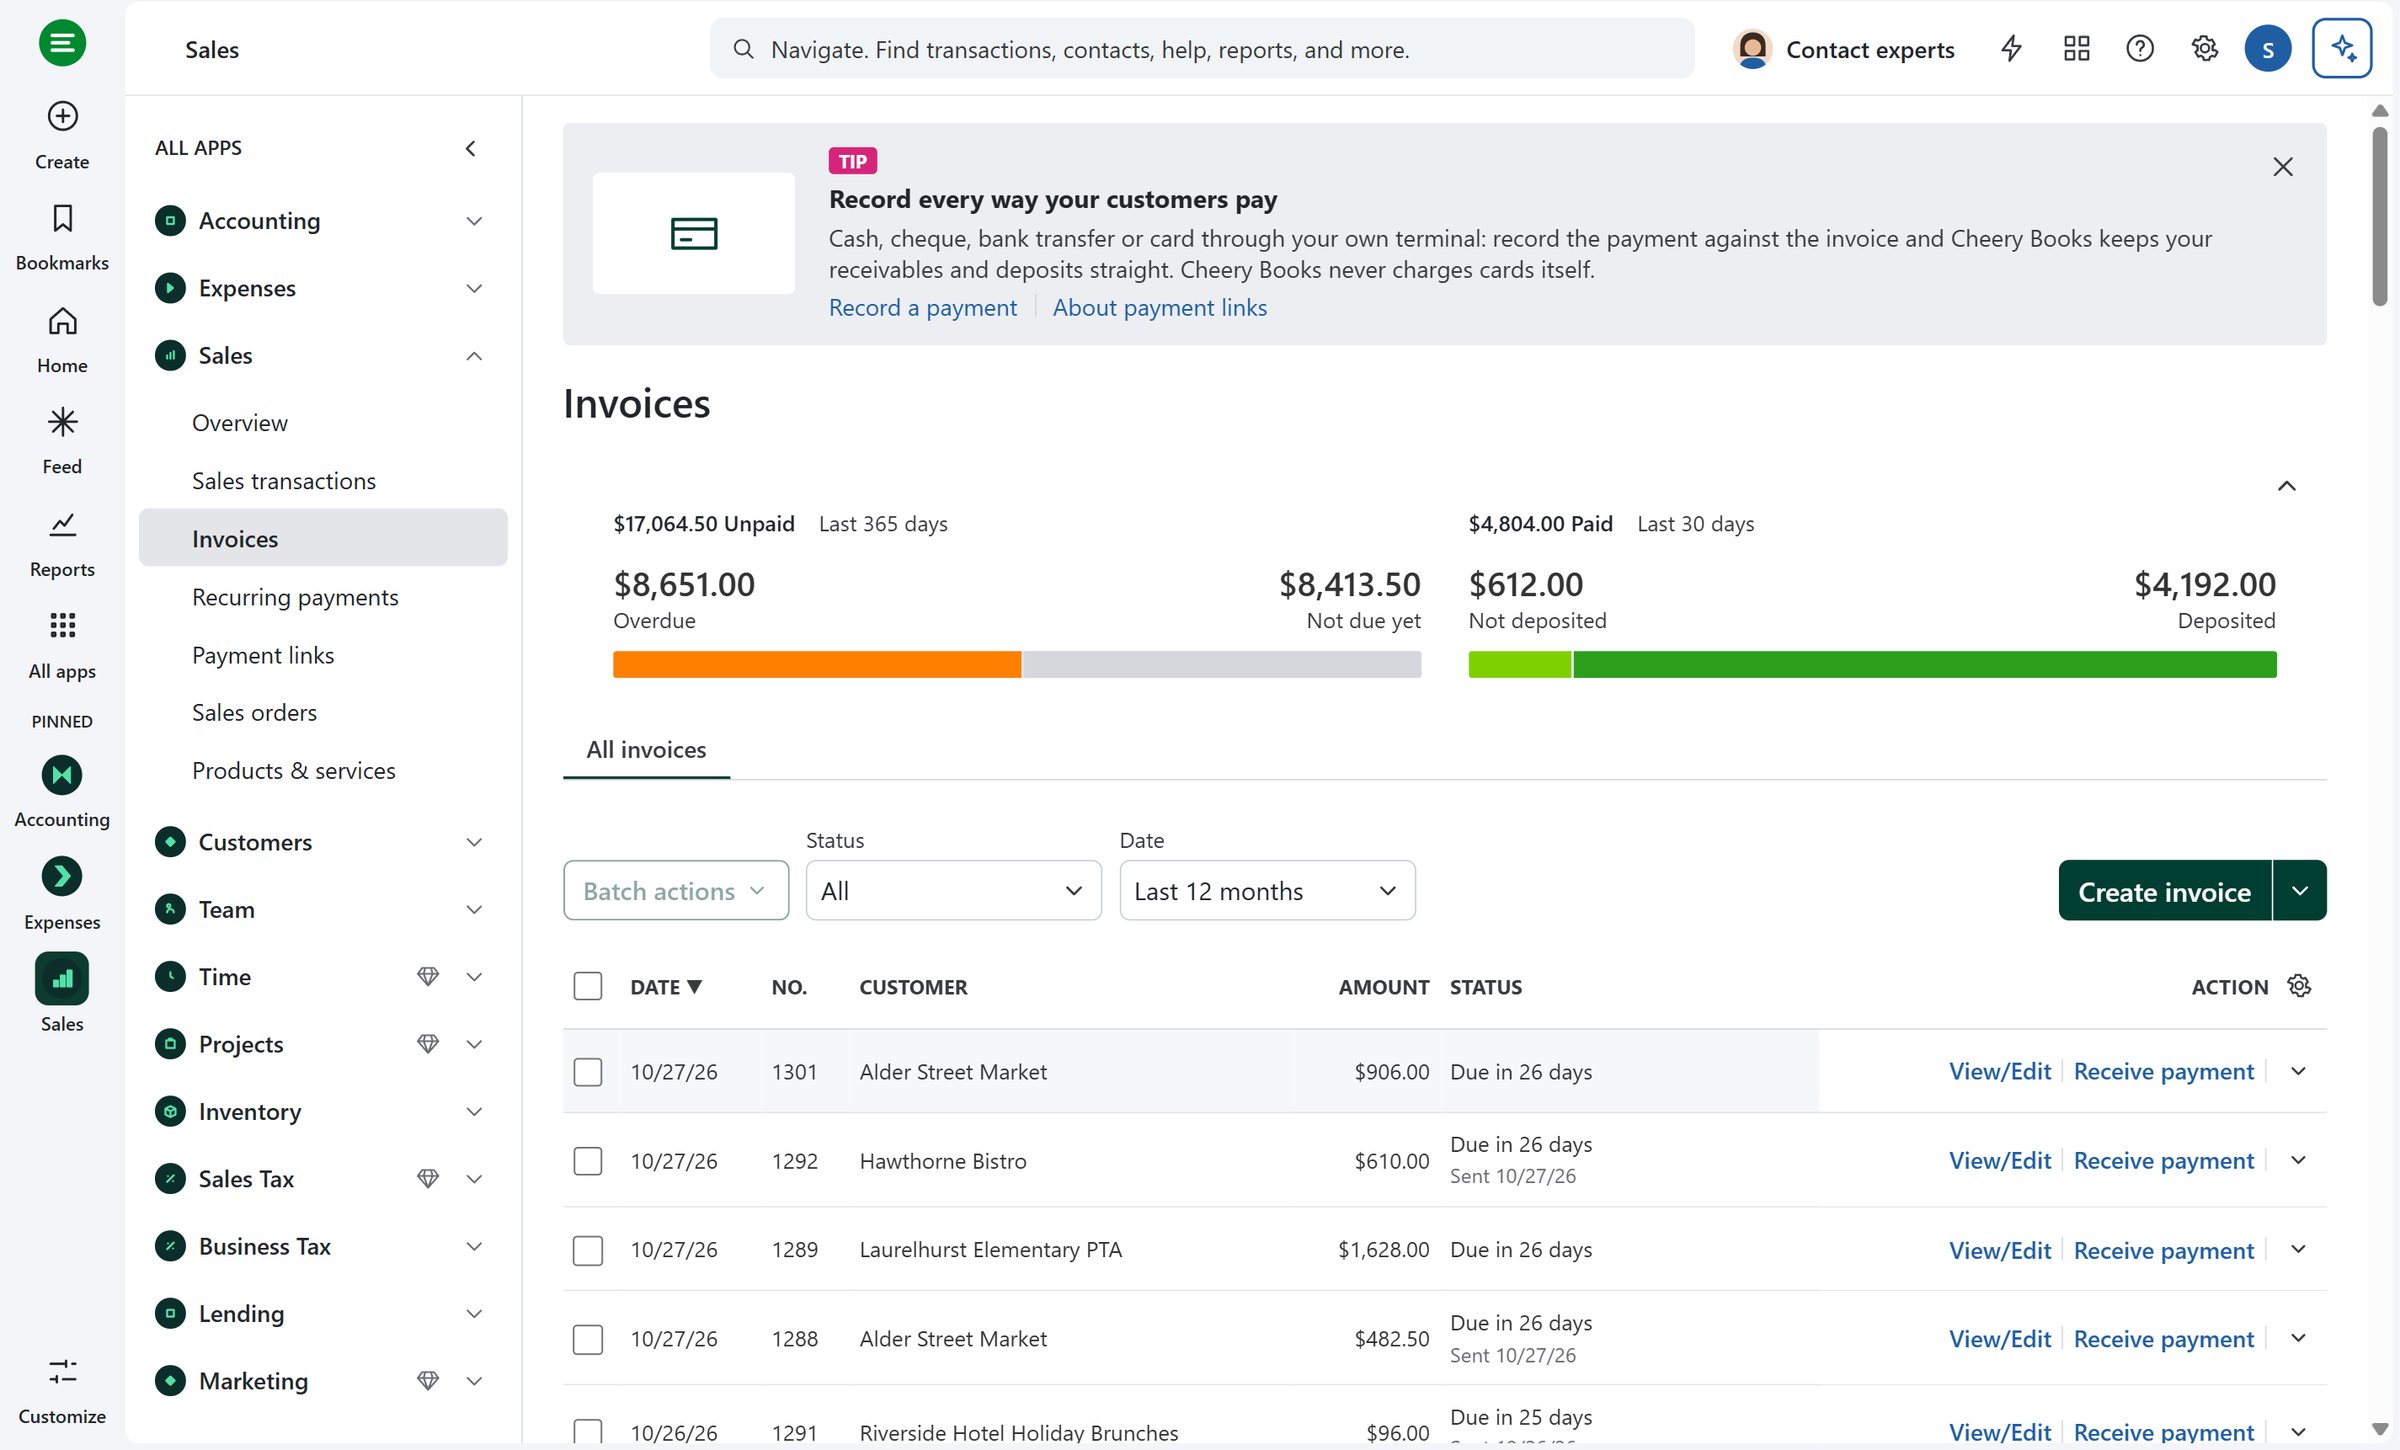
Task: Open the Batch actions dropdown
Action: coord(676,890)
